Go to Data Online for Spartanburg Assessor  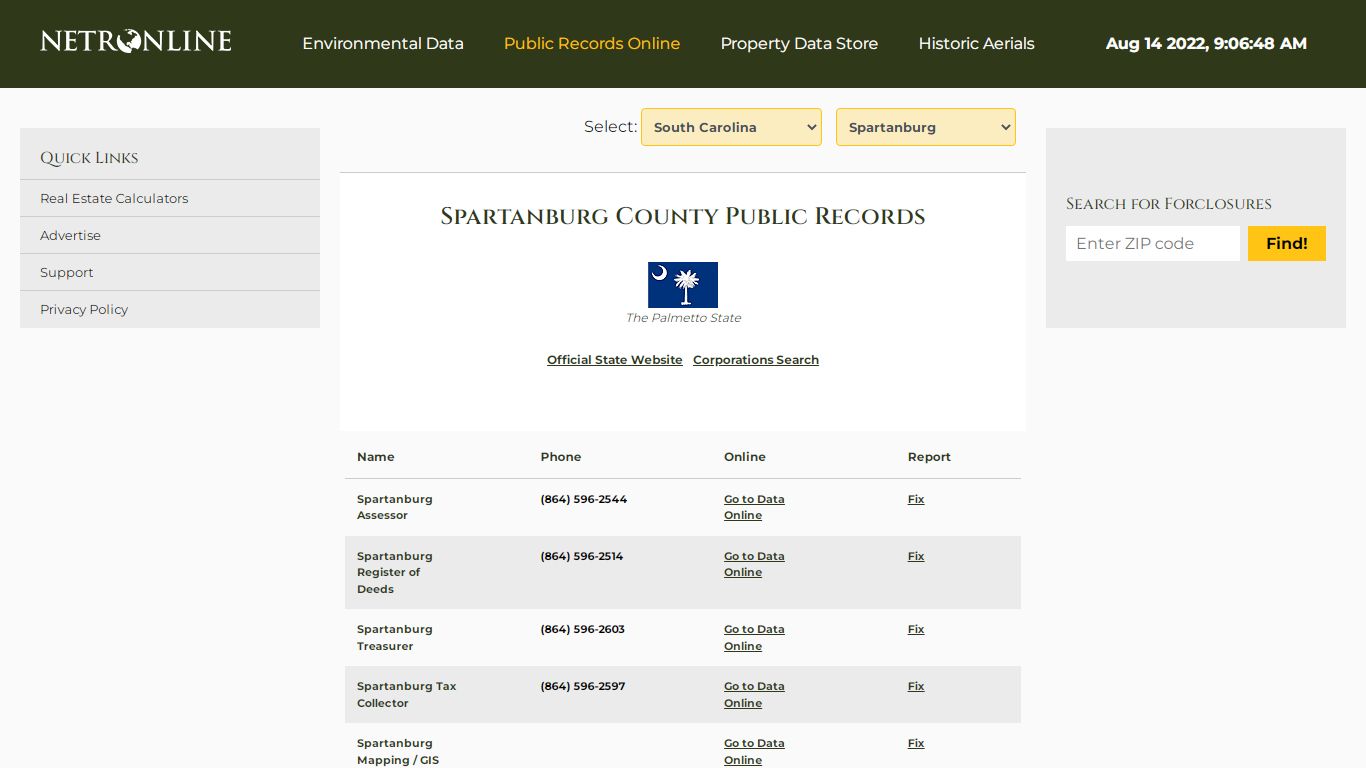click(754, 507)
